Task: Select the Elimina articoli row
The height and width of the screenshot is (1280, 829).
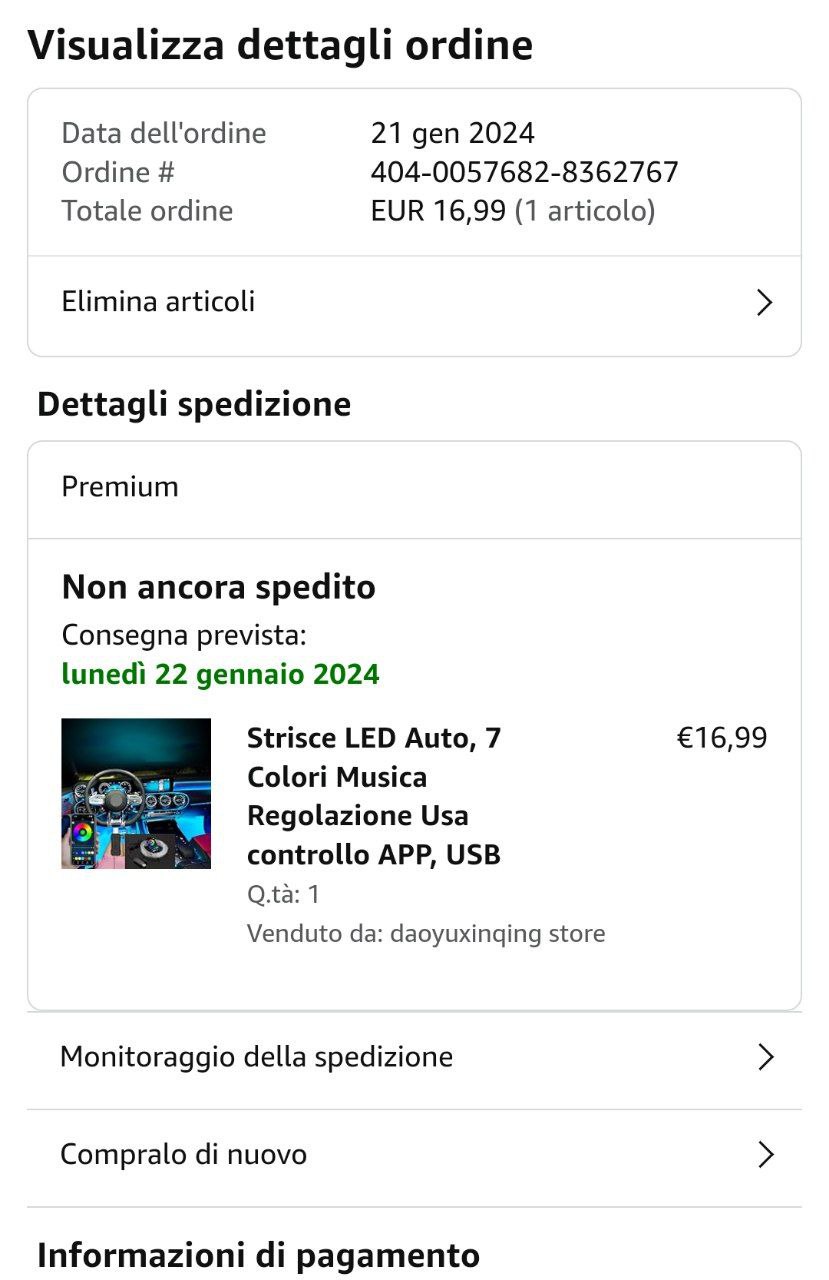Action: coord(414,303)
